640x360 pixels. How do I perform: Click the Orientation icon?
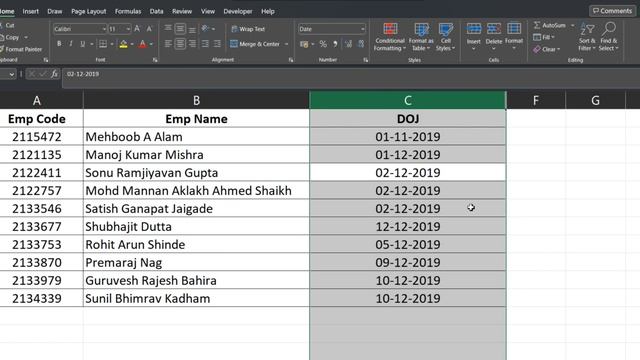click(205, 29)
